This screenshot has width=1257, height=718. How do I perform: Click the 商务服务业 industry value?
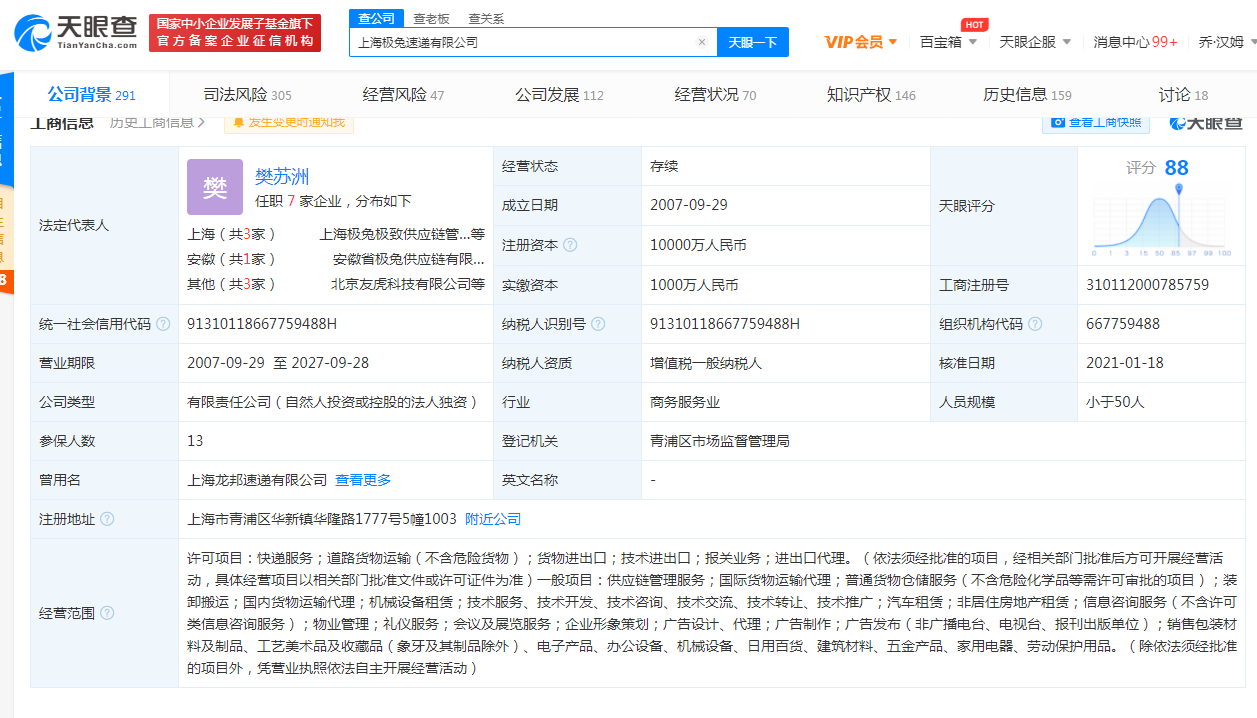coord(685,402)
